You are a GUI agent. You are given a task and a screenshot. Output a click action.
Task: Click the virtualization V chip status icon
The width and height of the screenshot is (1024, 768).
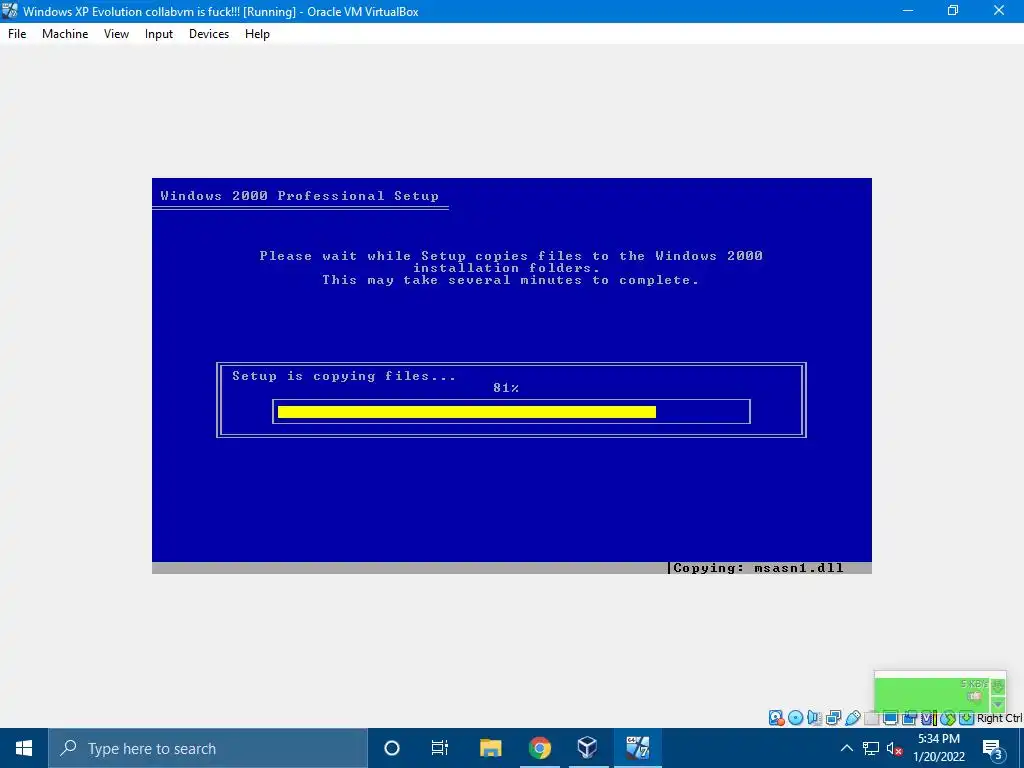[x=927, y=718]
